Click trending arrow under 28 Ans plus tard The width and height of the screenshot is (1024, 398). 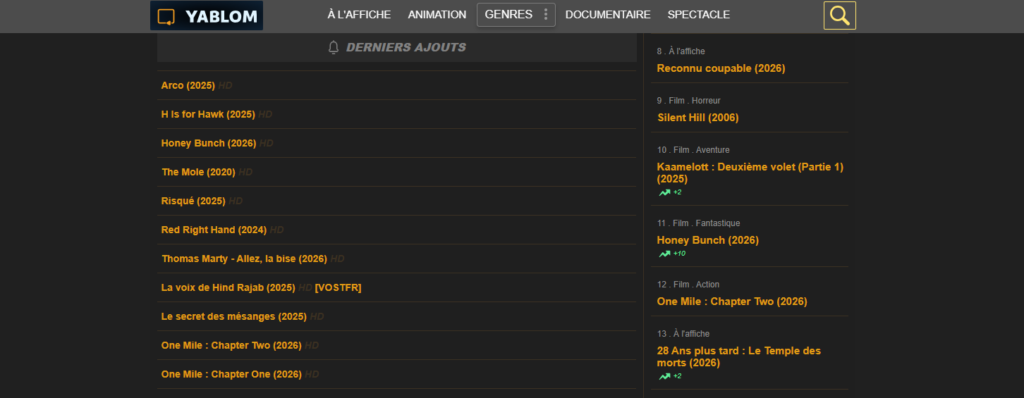pos(664,376)
